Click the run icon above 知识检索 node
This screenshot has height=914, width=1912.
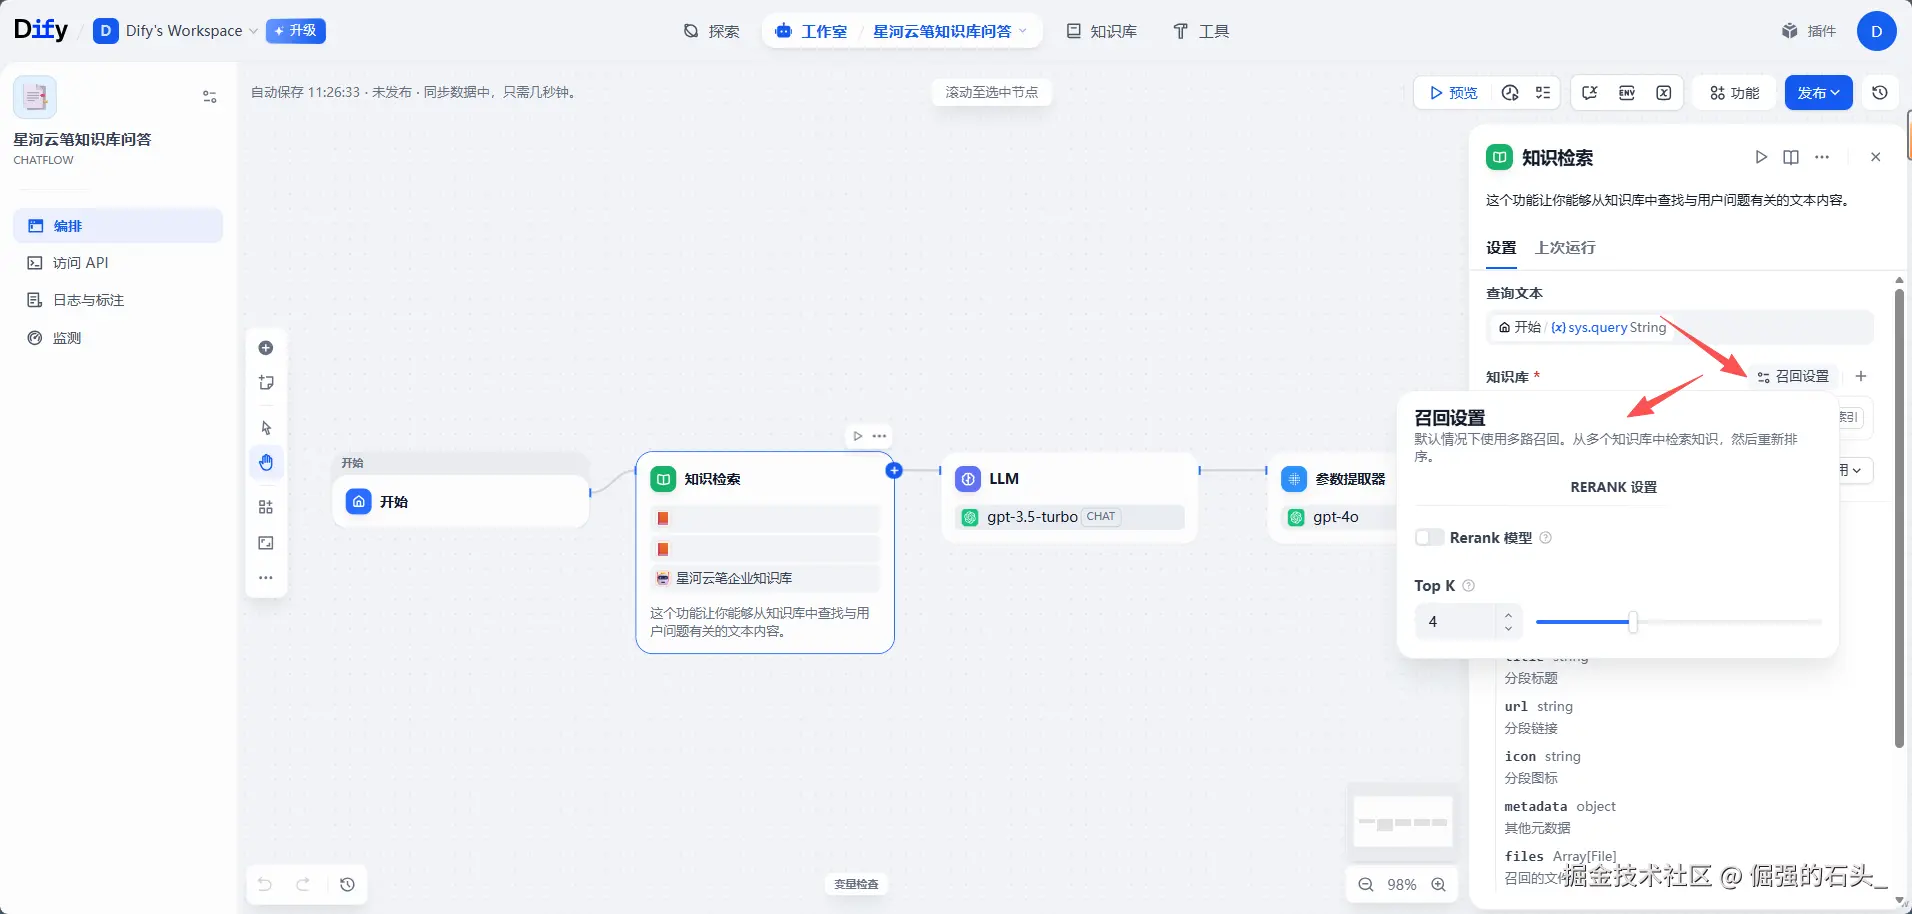[x=858, y=436]
